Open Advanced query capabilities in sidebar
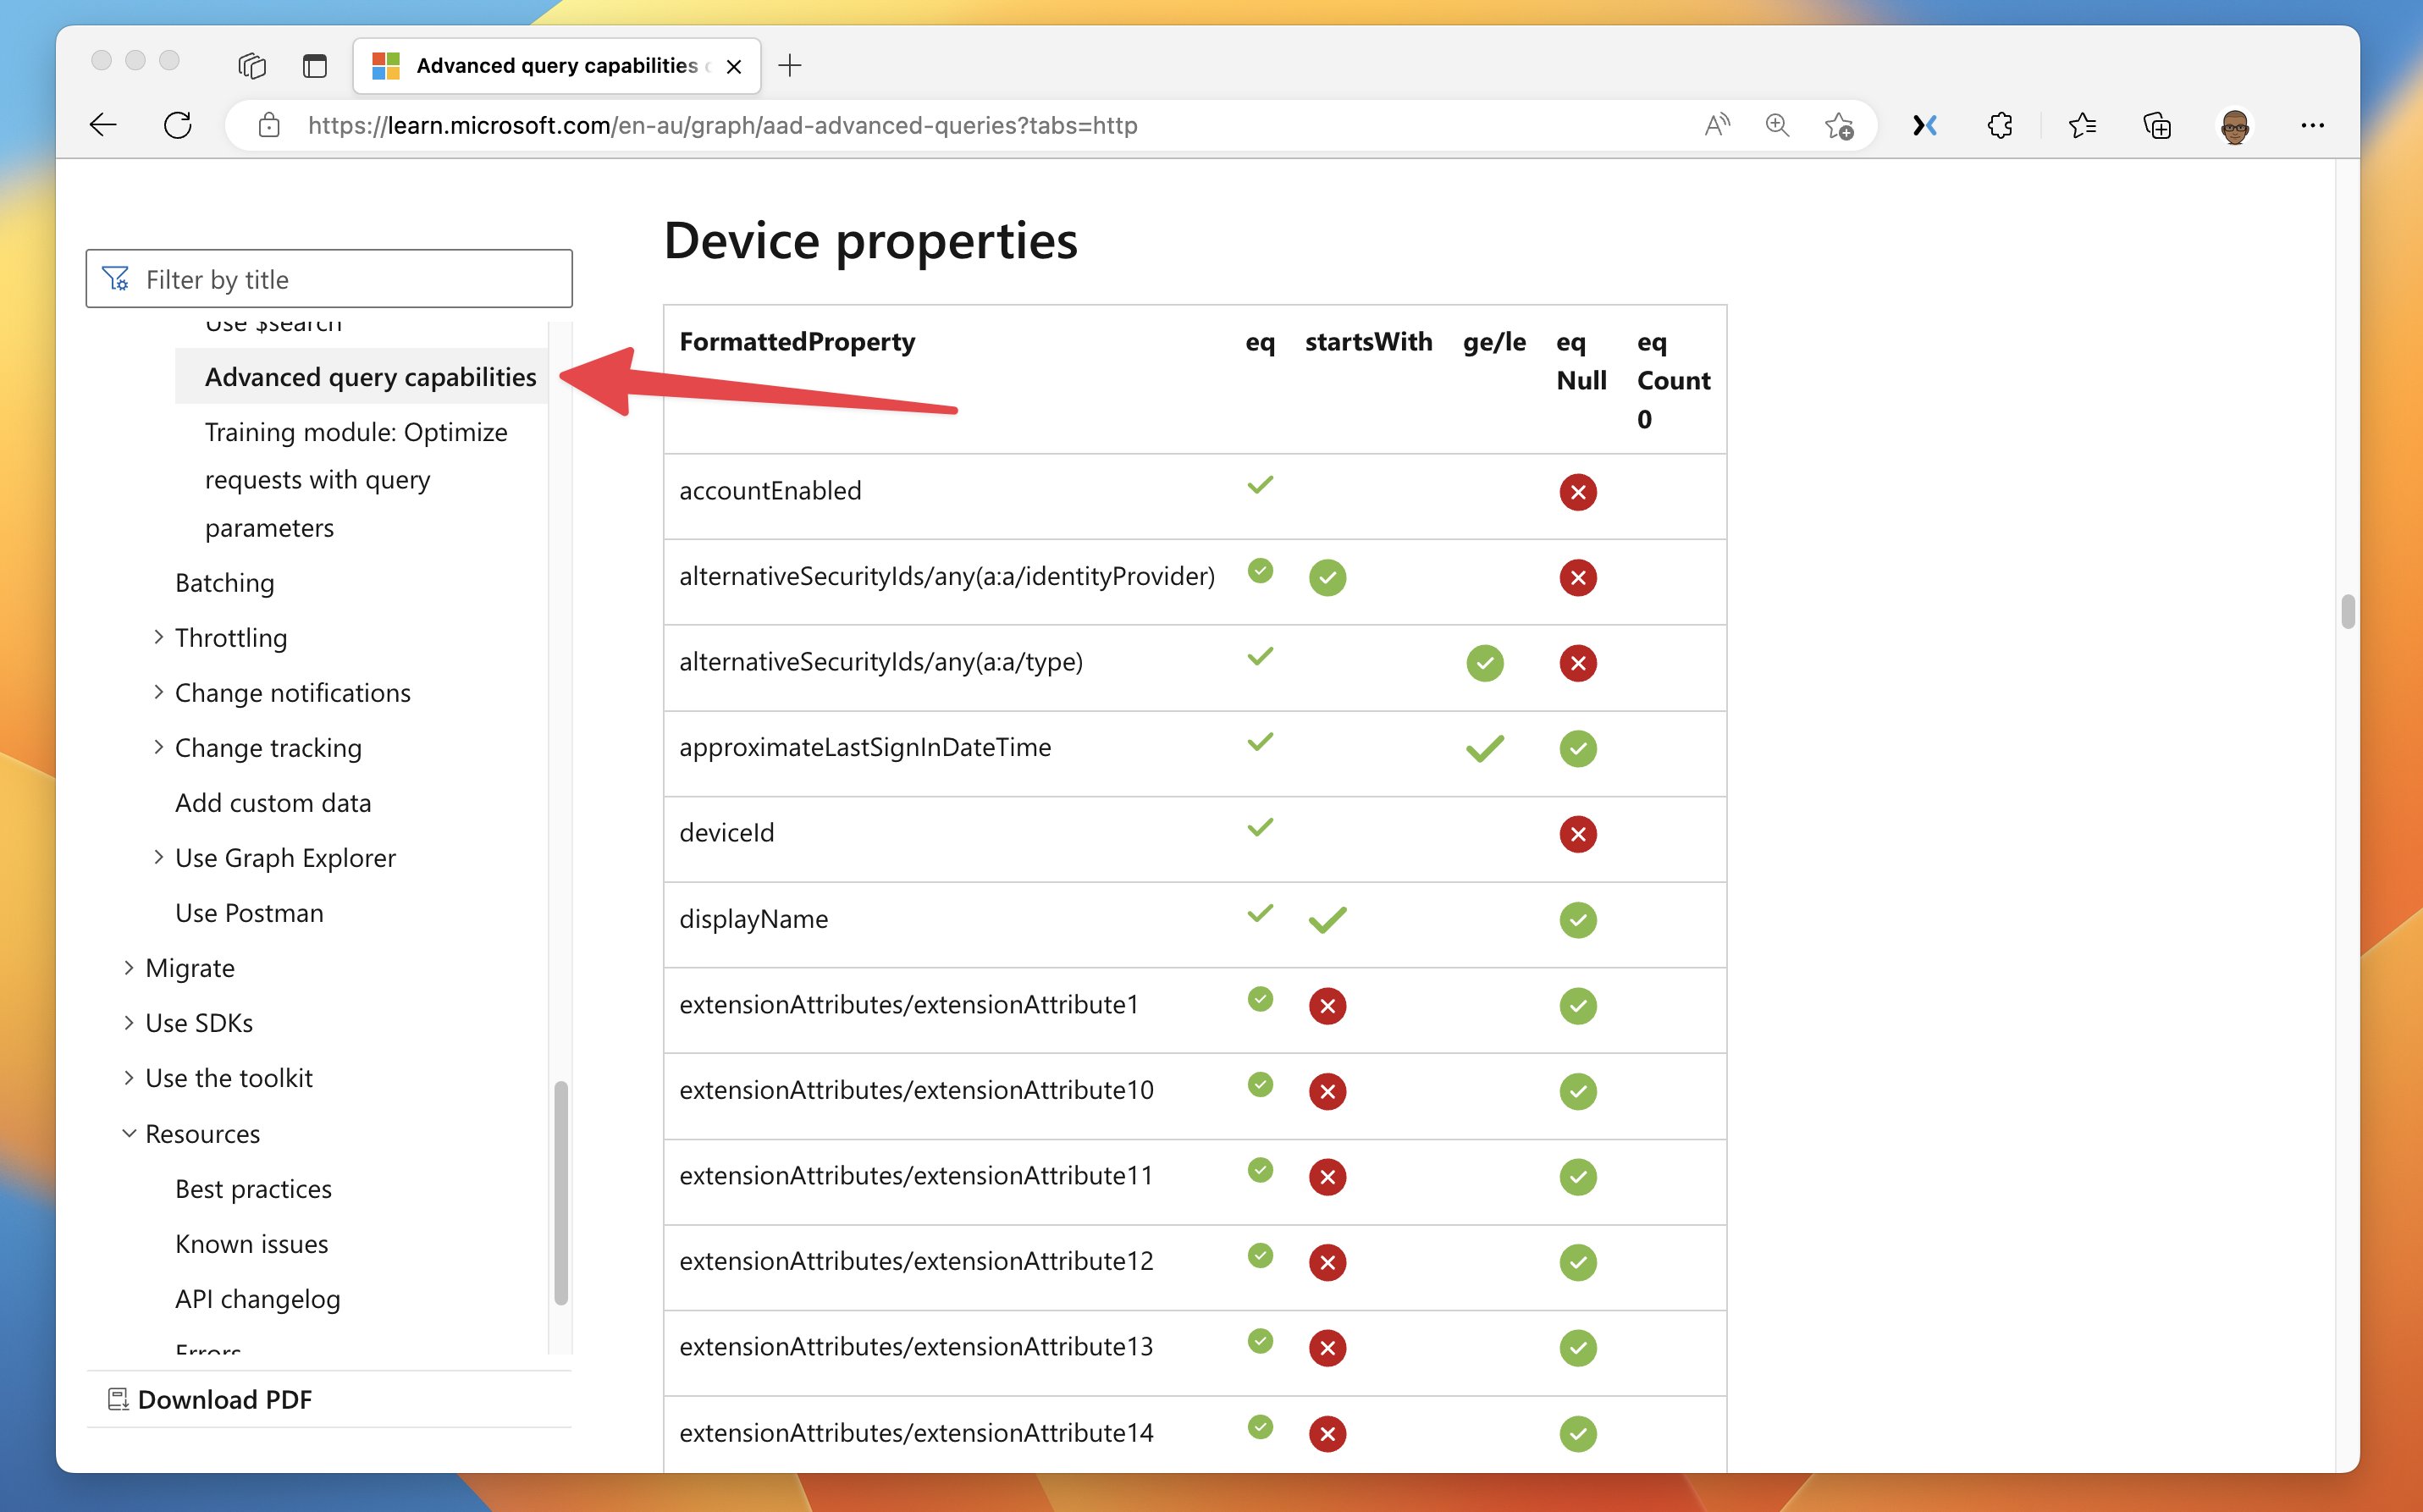 tap(370, 376)
